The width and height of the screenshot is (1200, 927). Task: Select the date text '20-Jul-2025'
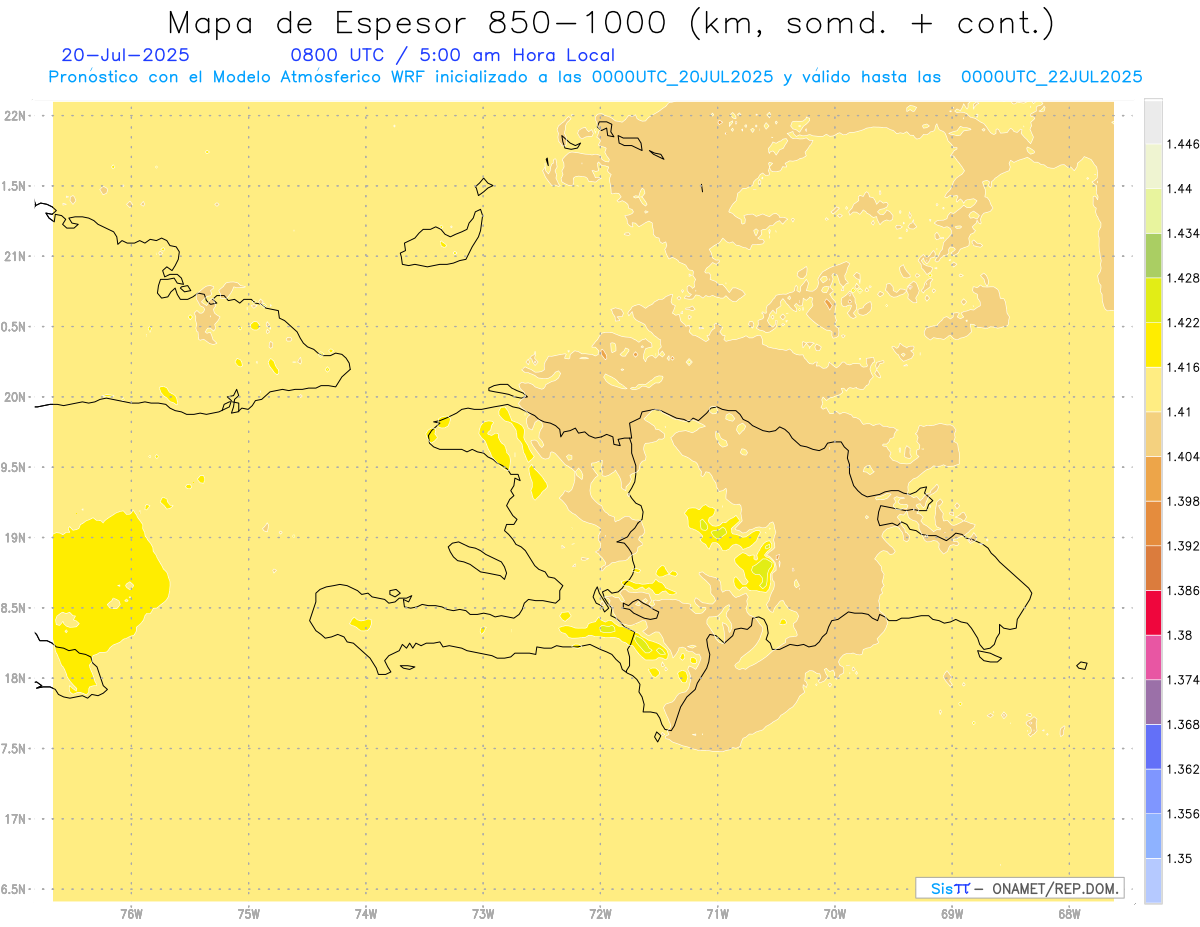(125, 55)
